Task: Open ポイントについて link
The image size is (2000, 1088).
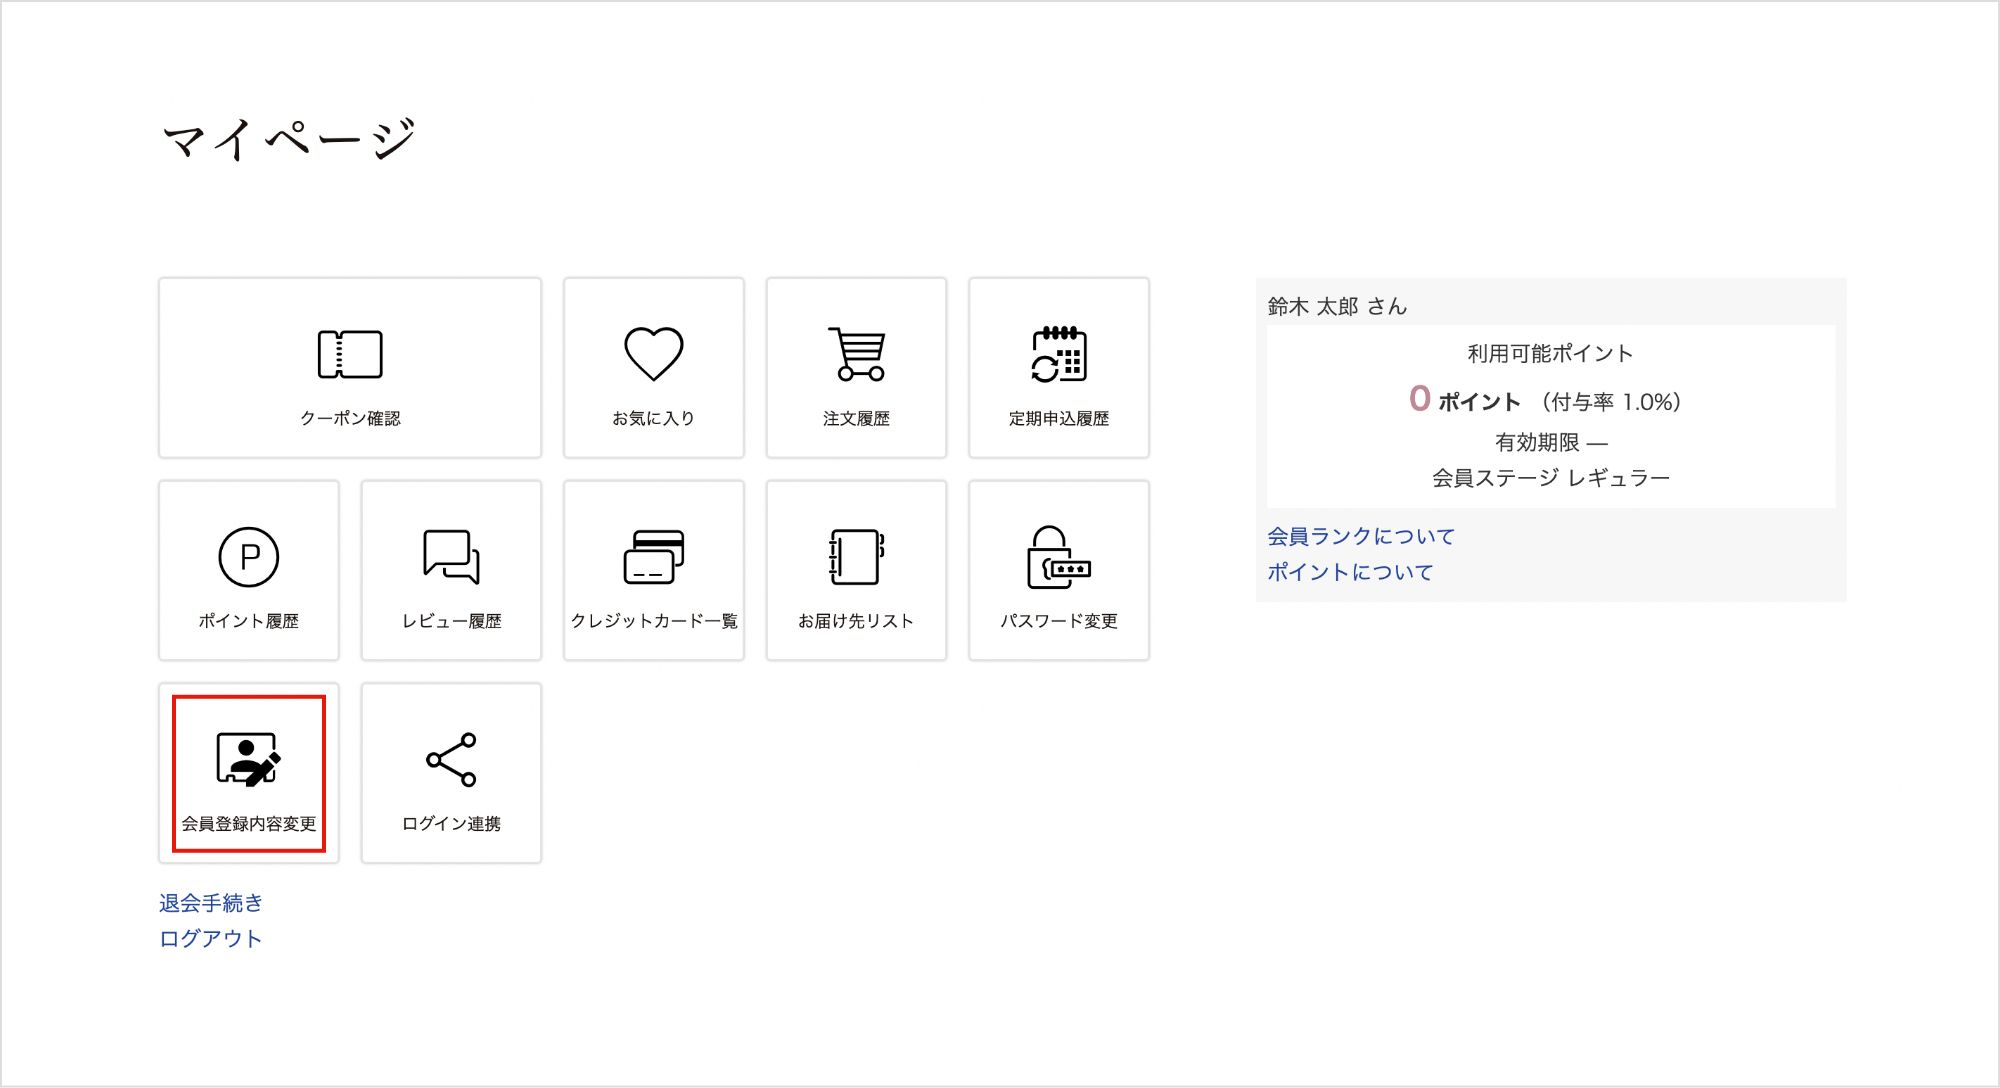Action: 1350,572
